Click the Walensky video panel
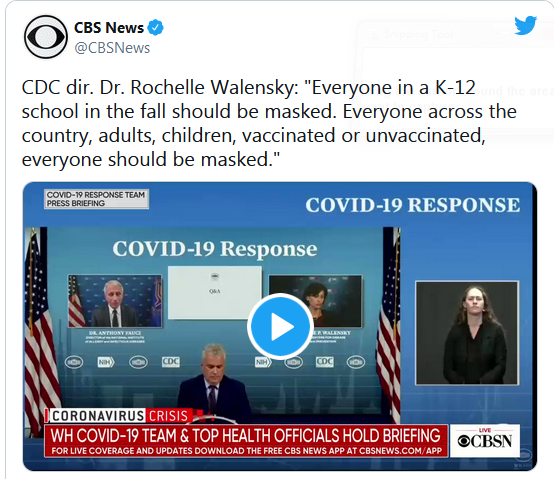Viewport: 554px width, 479px height. (x=316, y=301)
